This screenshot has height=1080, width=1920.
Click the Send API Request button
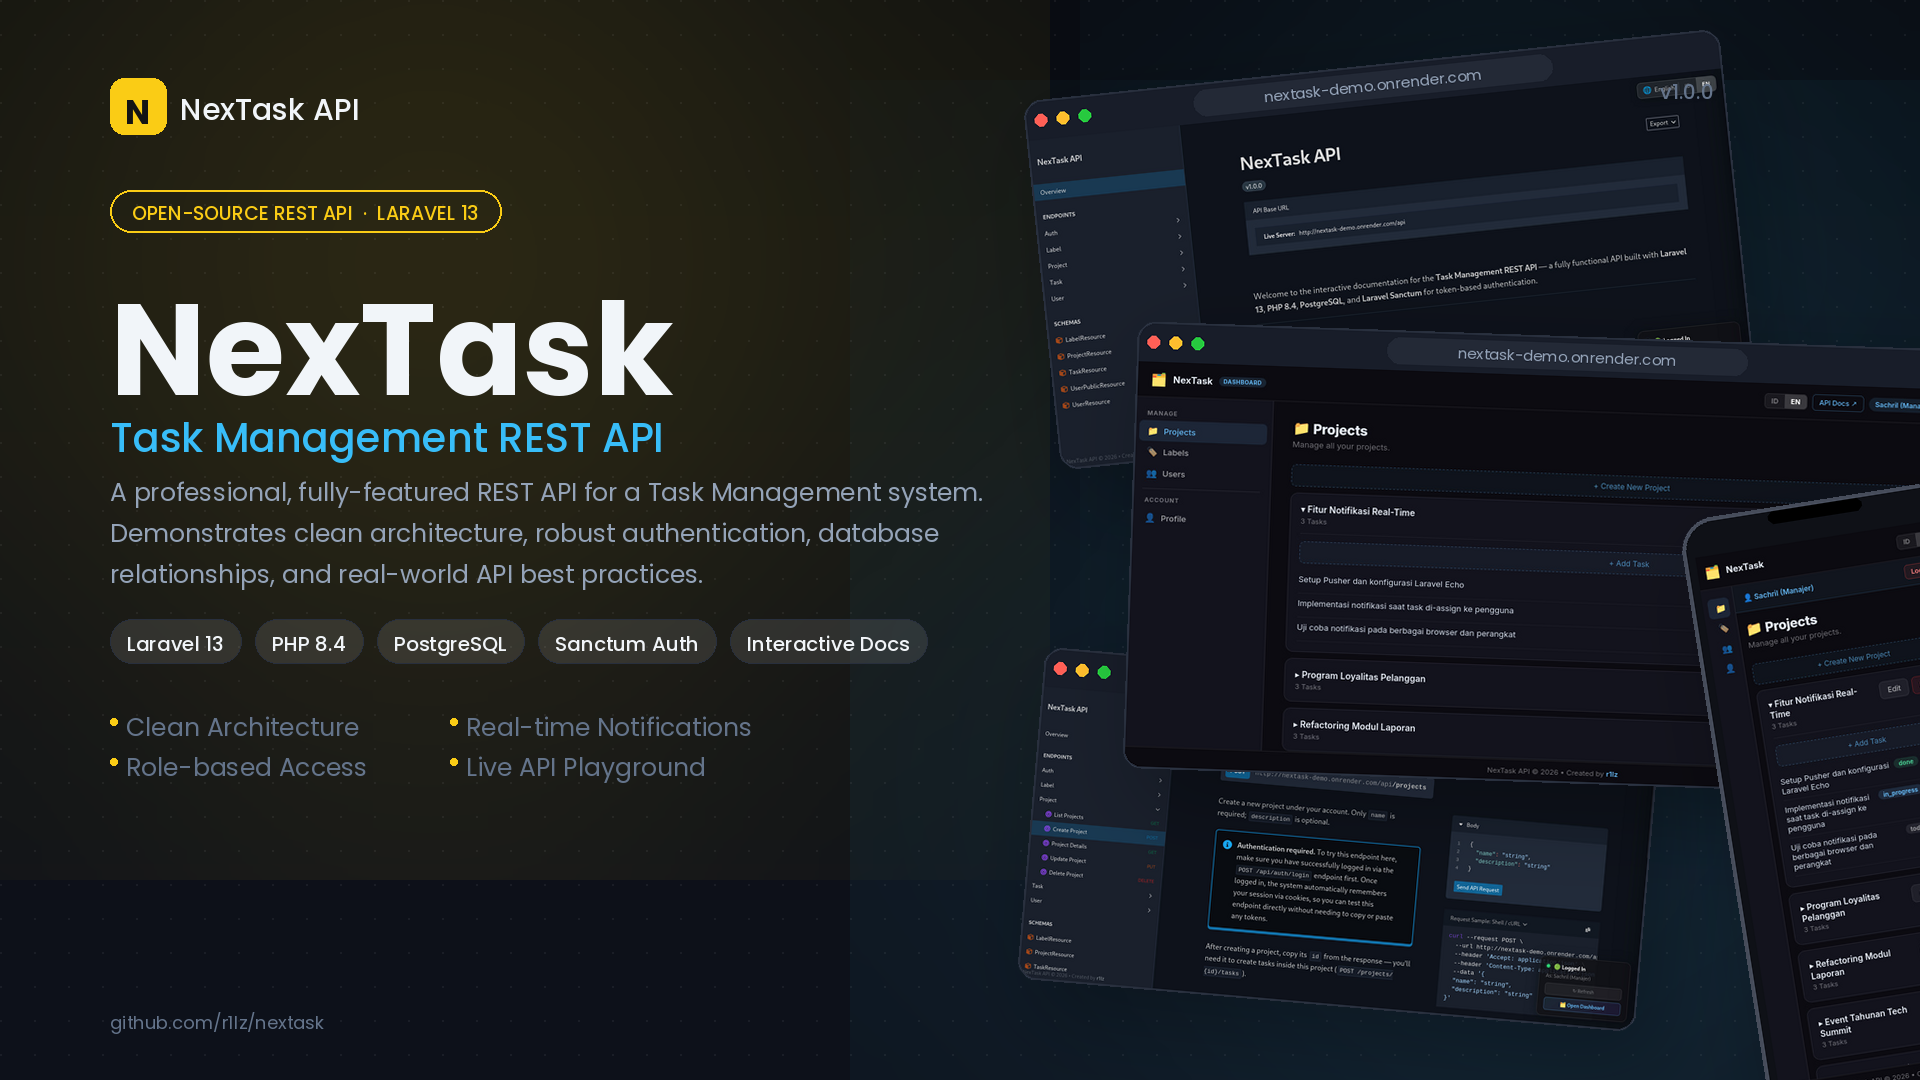1477,888
